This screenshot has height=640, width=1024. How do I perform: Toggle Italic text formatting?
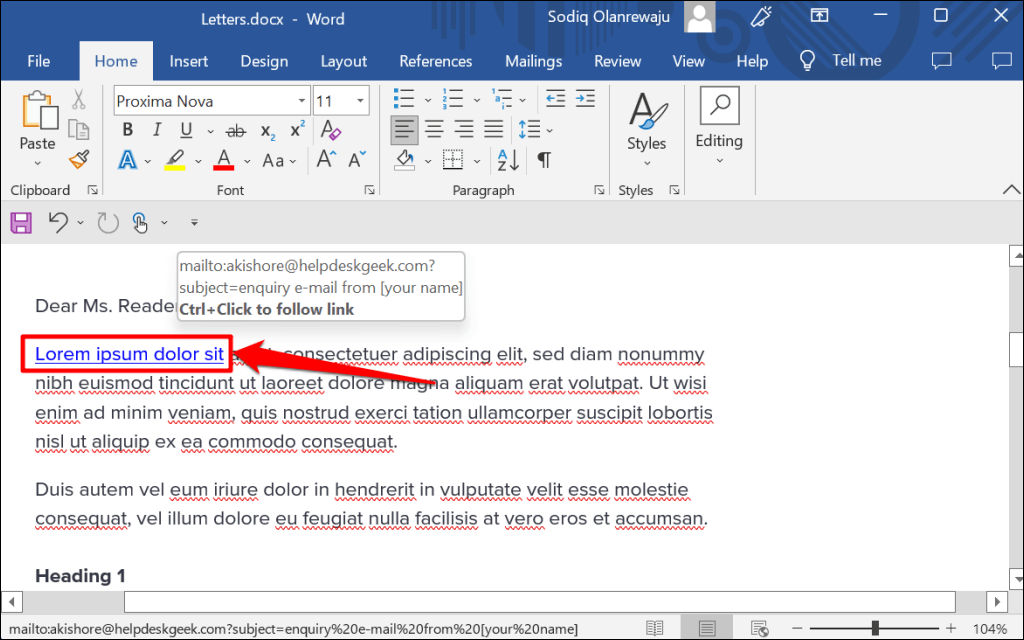point(156,131)
